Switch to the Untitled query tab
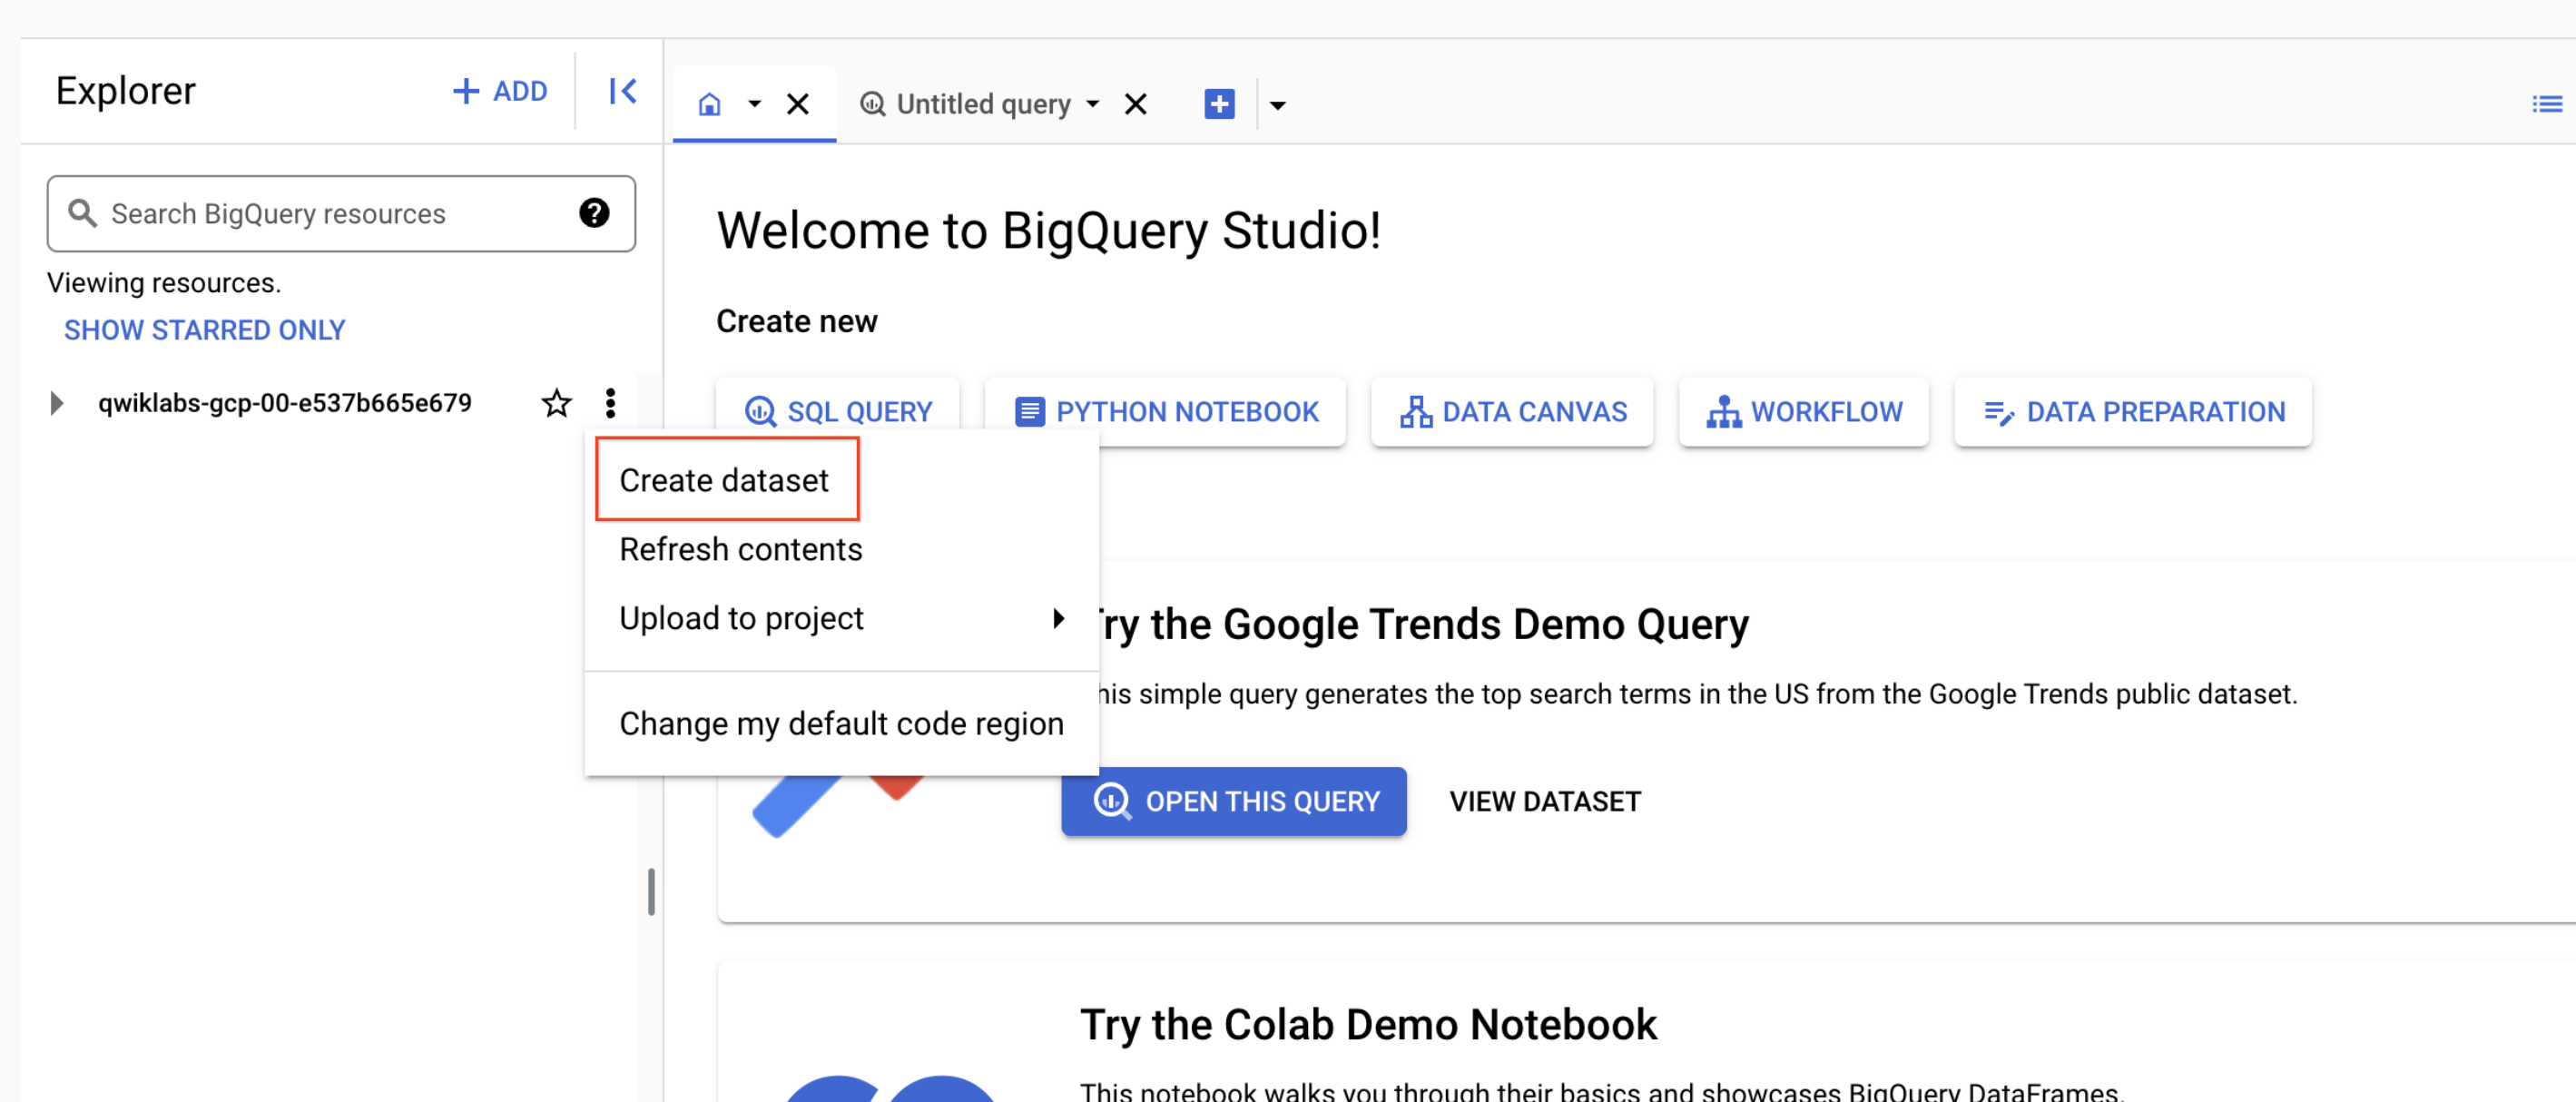 pyautogui.click(x=981, y=103)
